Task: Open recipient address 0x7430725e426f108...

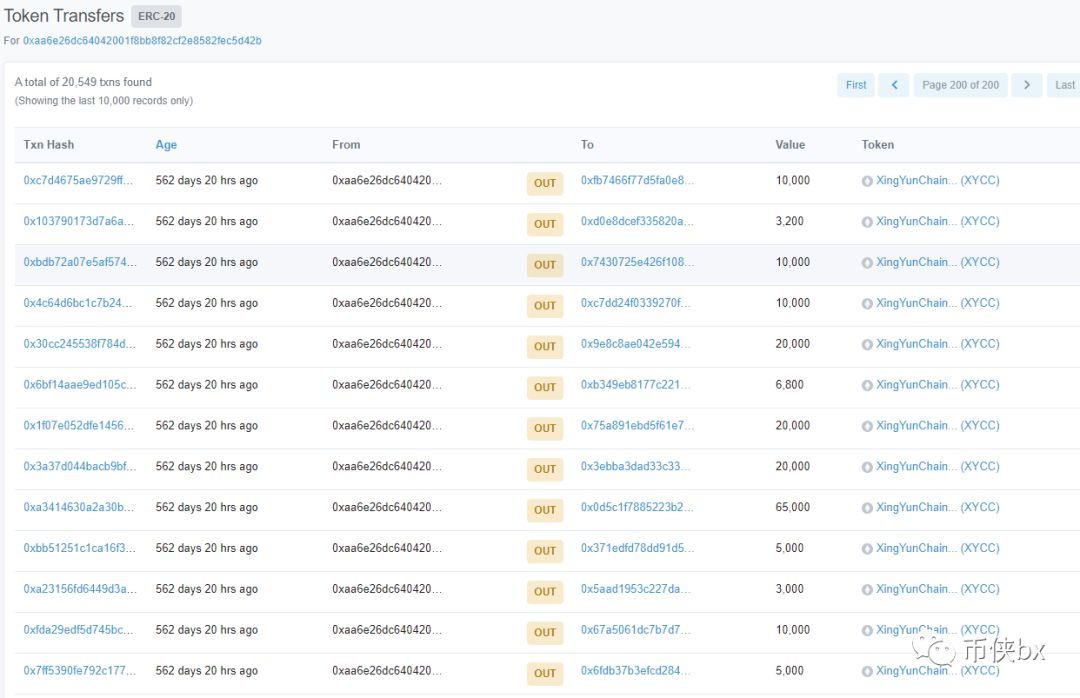Action: click(x=637, y=262)
